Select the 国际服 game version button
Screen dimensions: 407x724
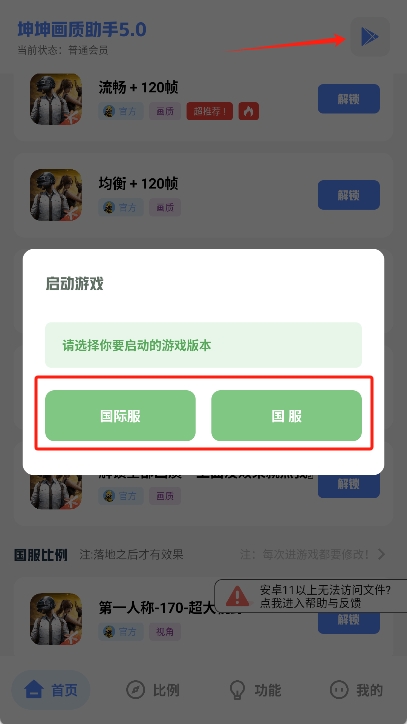[120, 416]
